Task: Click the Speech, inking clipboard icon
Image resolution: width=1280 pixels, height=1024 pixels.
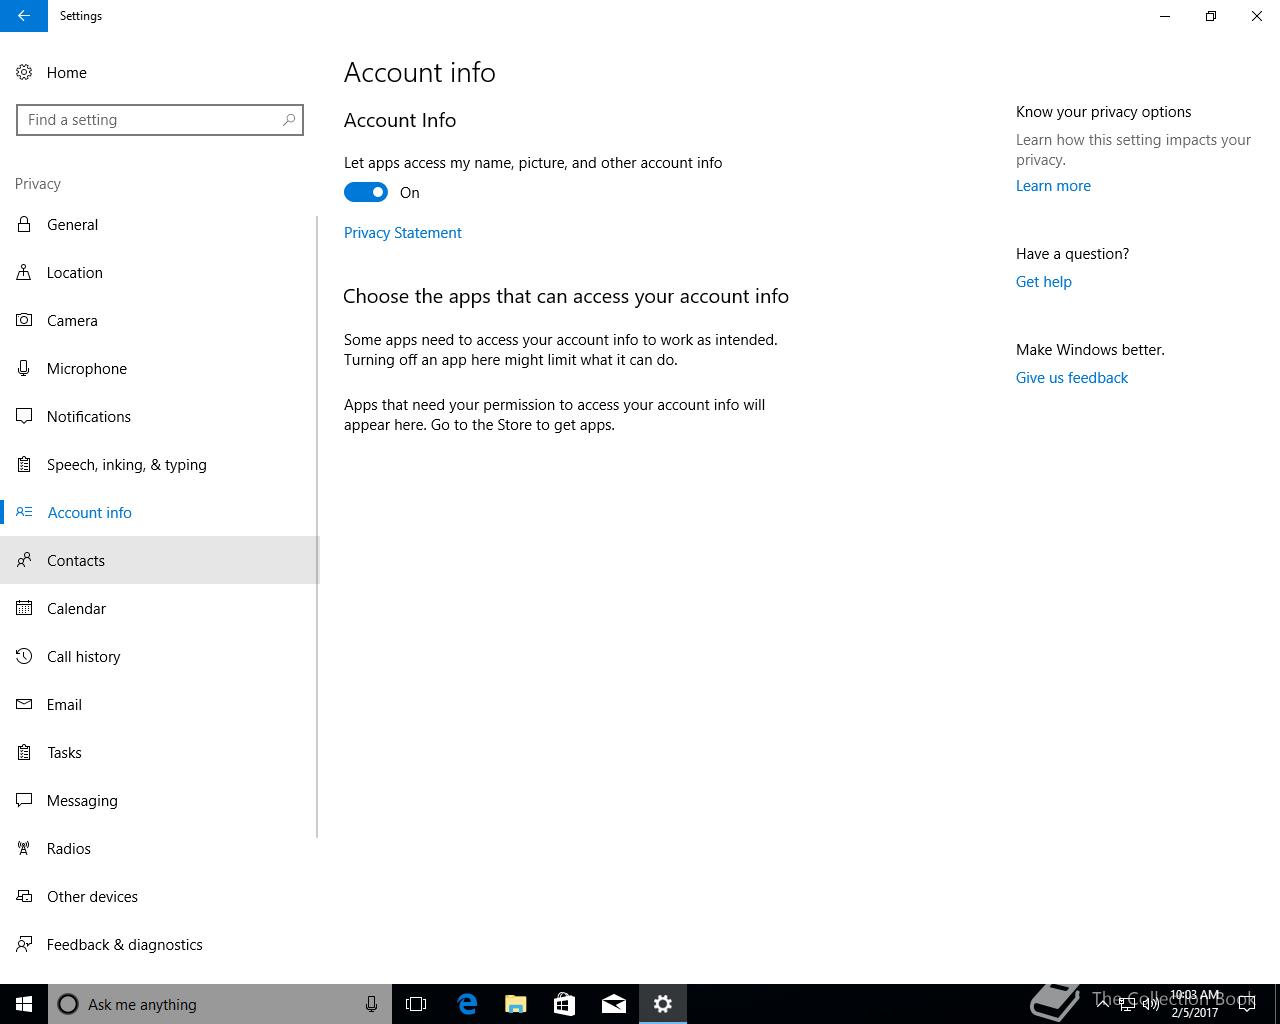Action: 24,464
